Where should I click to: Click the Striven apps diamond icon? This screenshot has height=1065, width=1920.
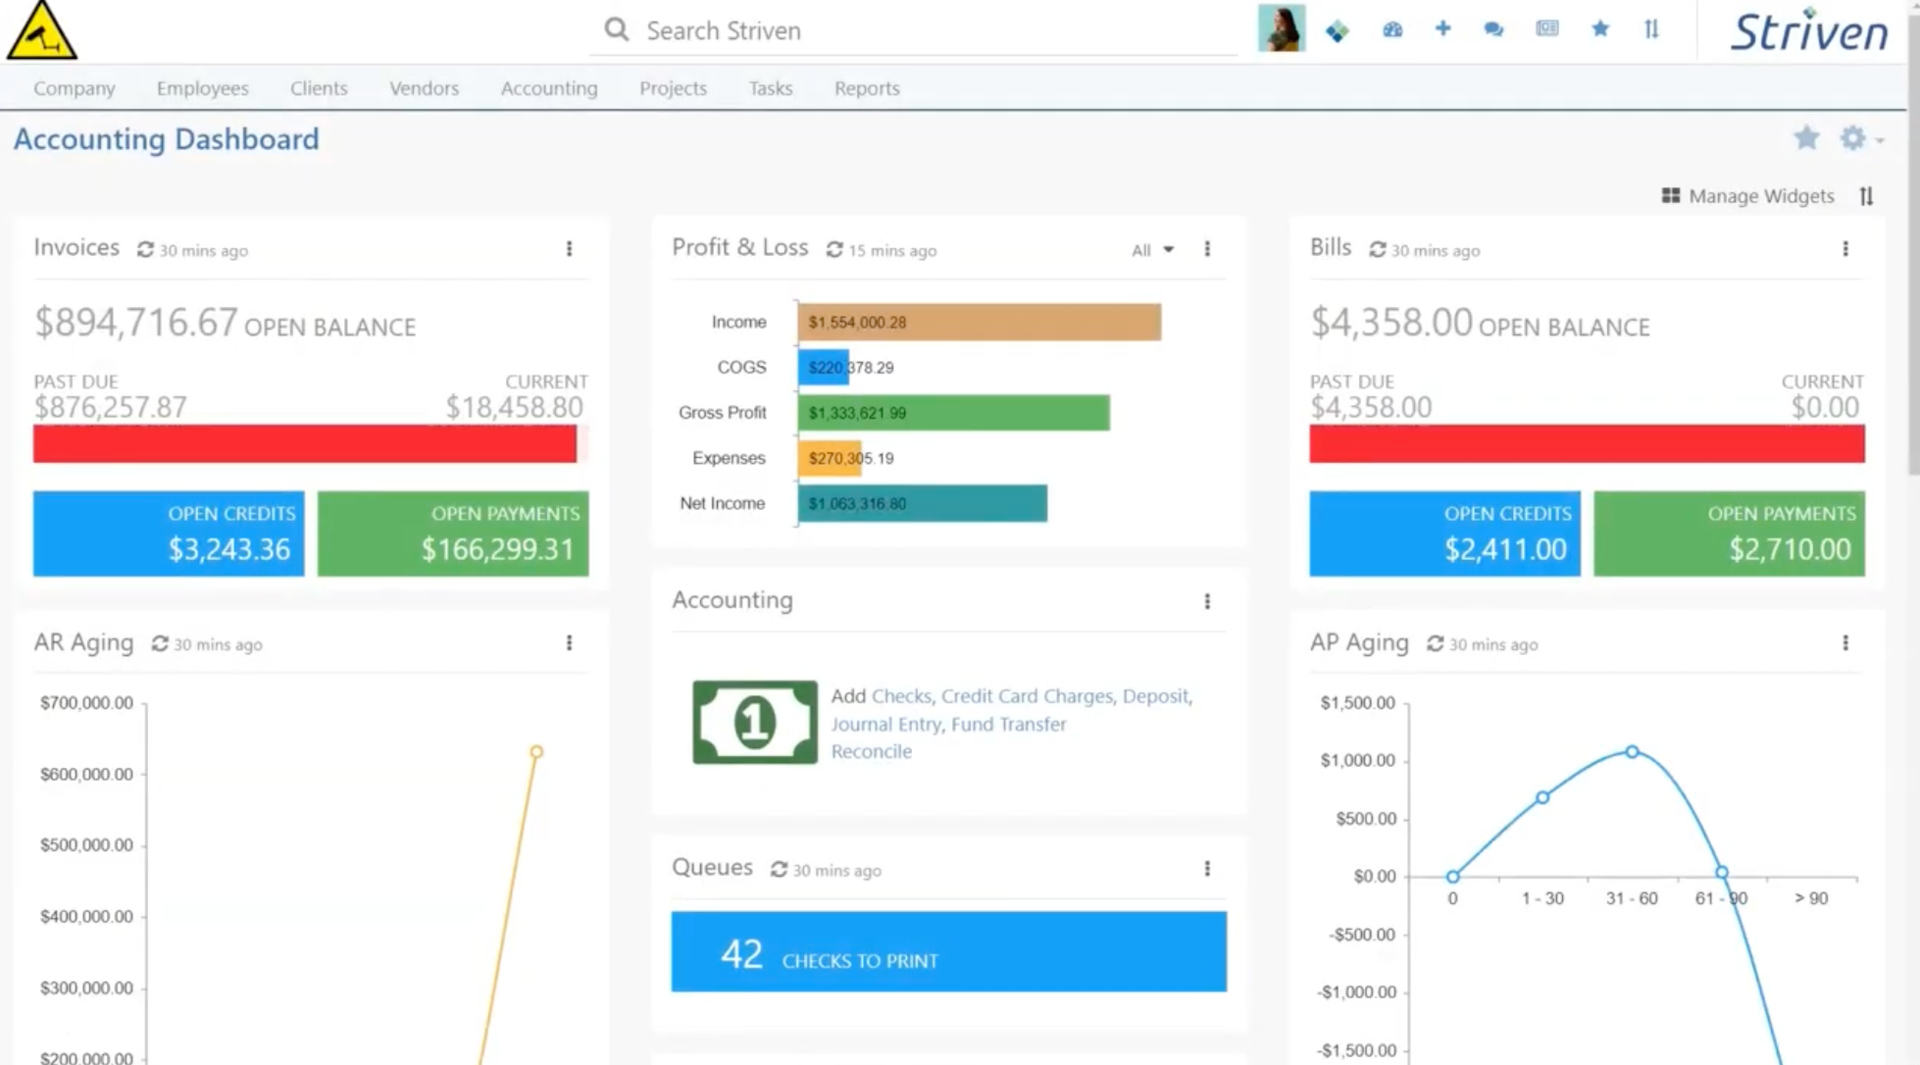(1338, 30)
